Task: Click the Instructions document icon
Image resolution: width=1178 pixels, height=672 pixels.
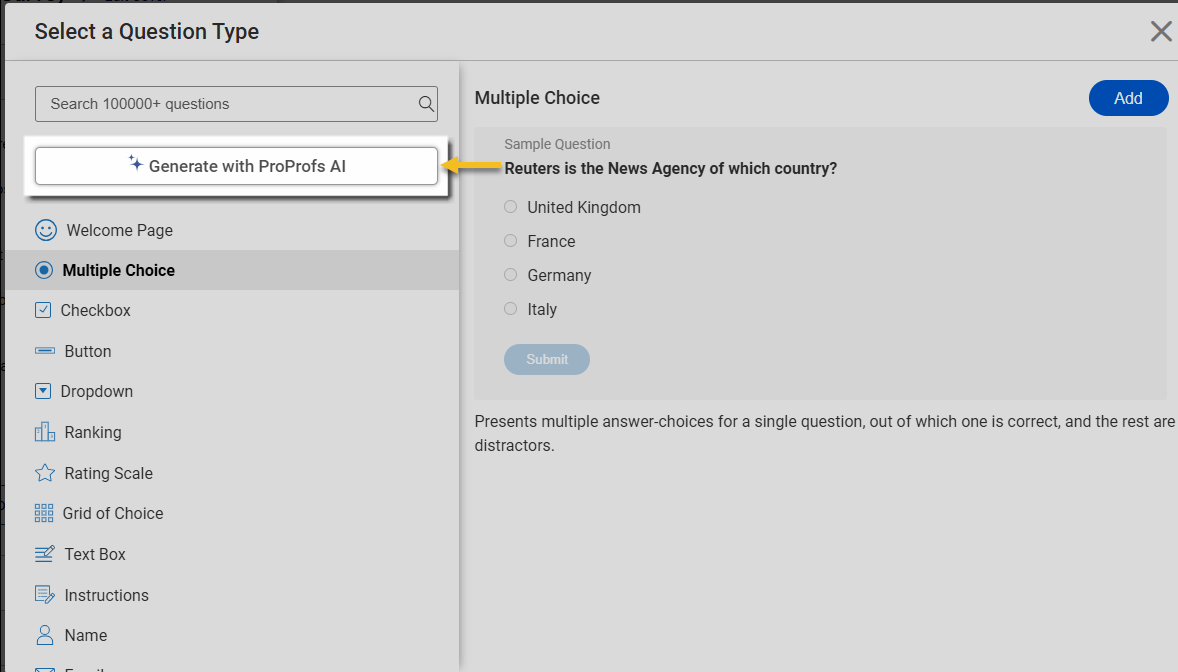Action: tap(45, 595)
